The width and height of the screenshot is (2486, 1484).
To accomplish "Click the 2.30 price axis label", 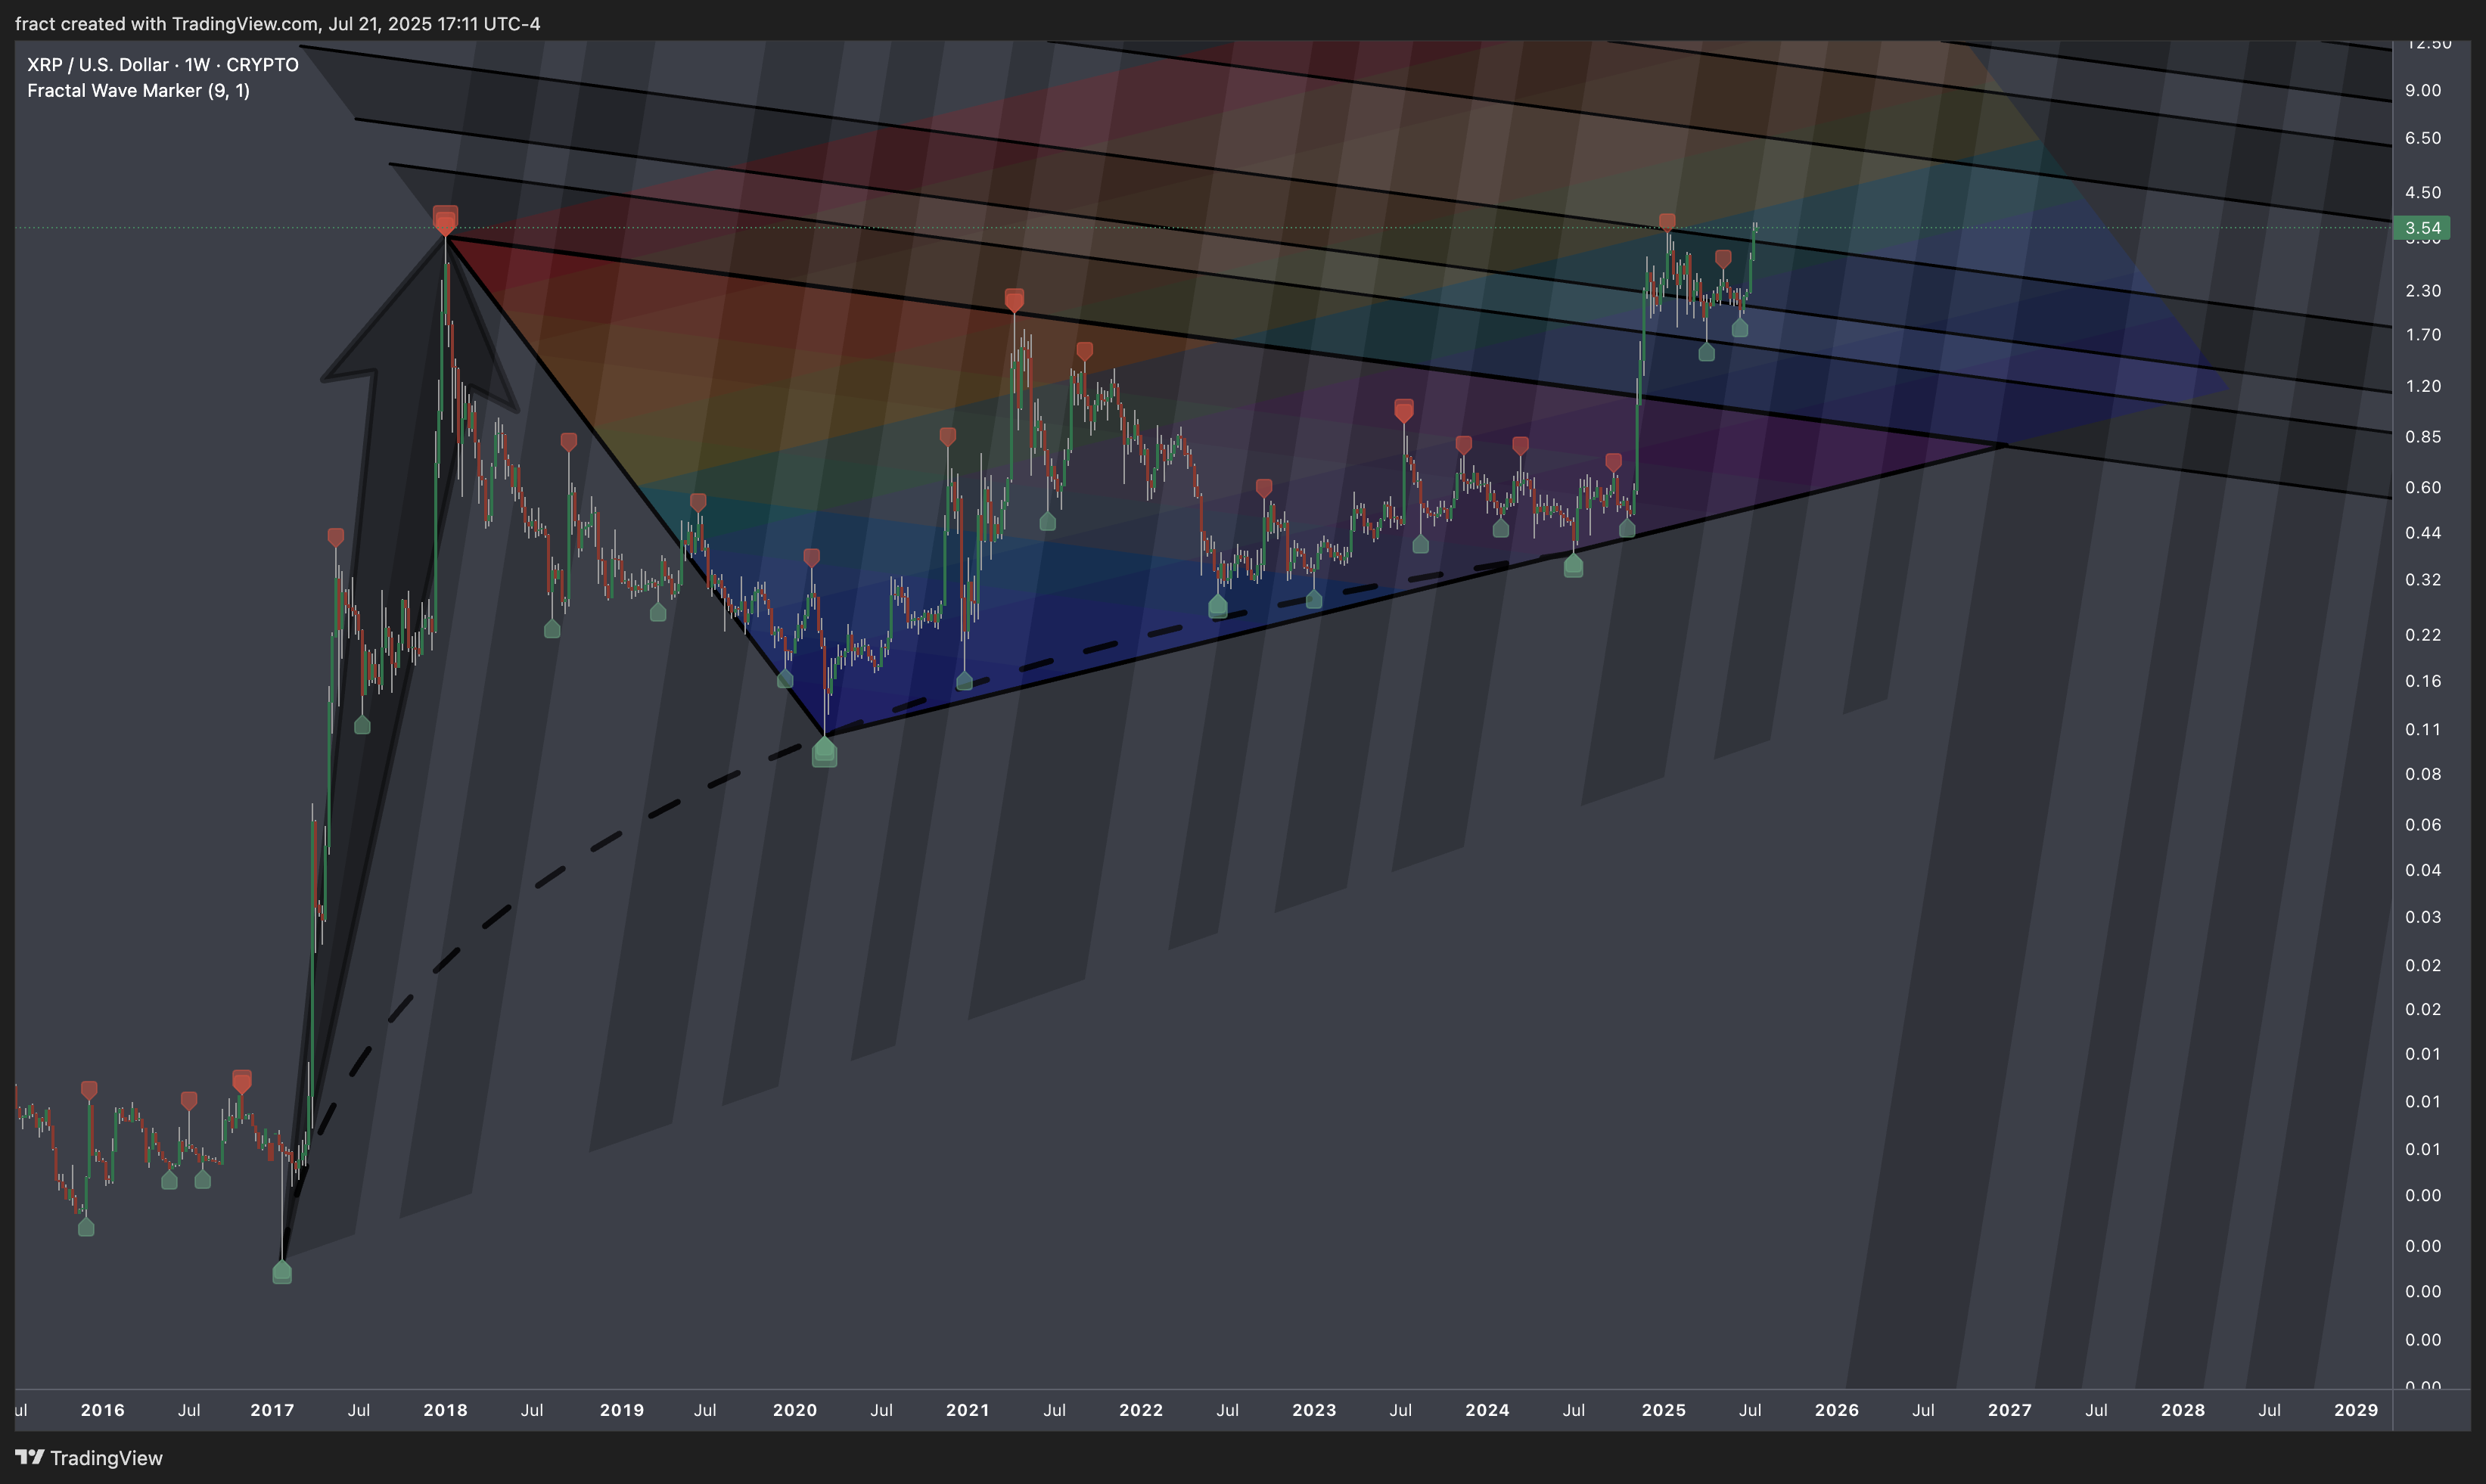I will coord(2423,290).
